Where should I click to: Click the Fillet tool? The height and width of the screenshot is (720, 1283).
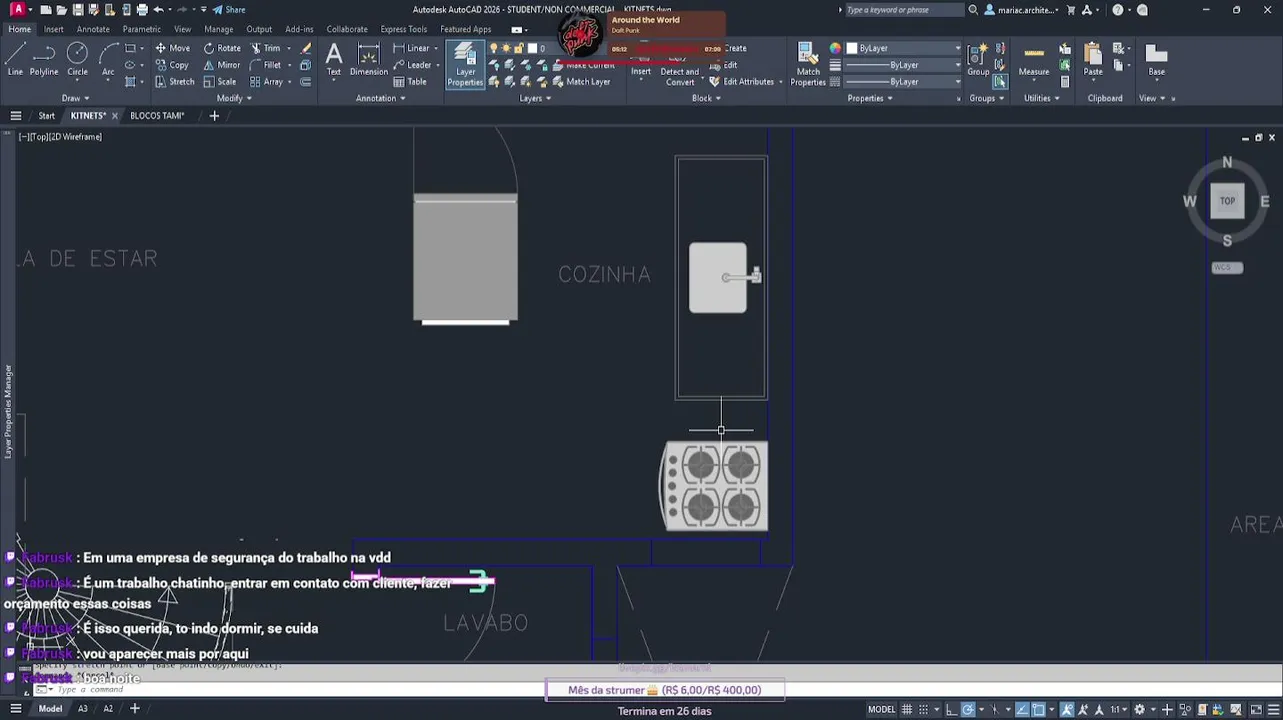tap(265, 65)
